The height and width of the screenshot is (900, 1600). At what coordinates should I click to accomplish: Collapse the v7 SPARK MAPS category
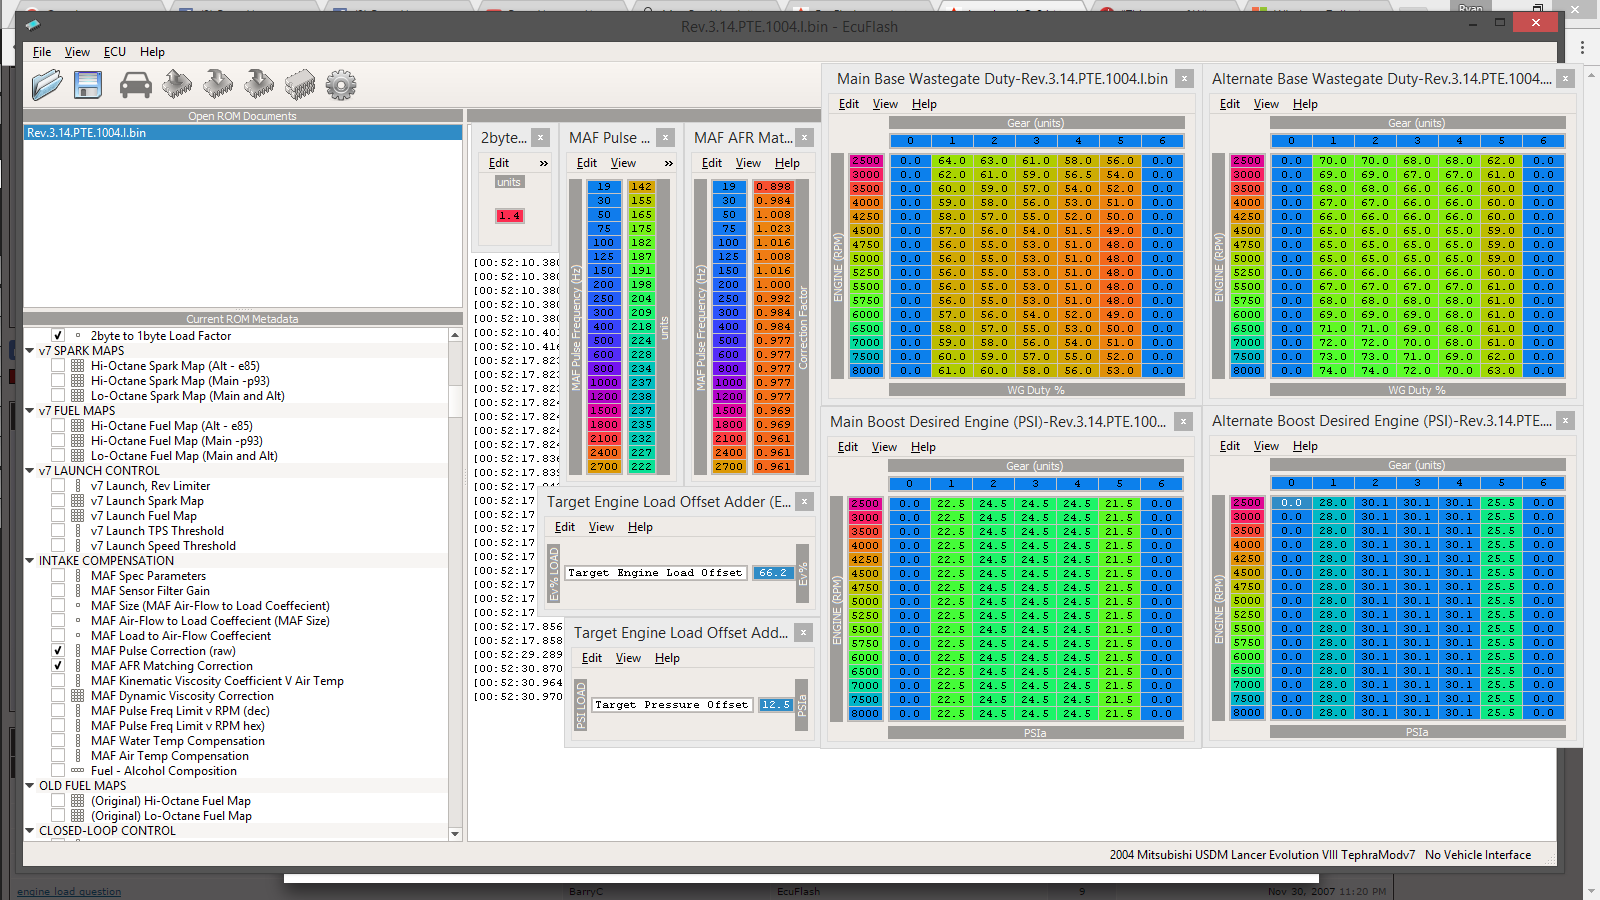coord(30,351)
